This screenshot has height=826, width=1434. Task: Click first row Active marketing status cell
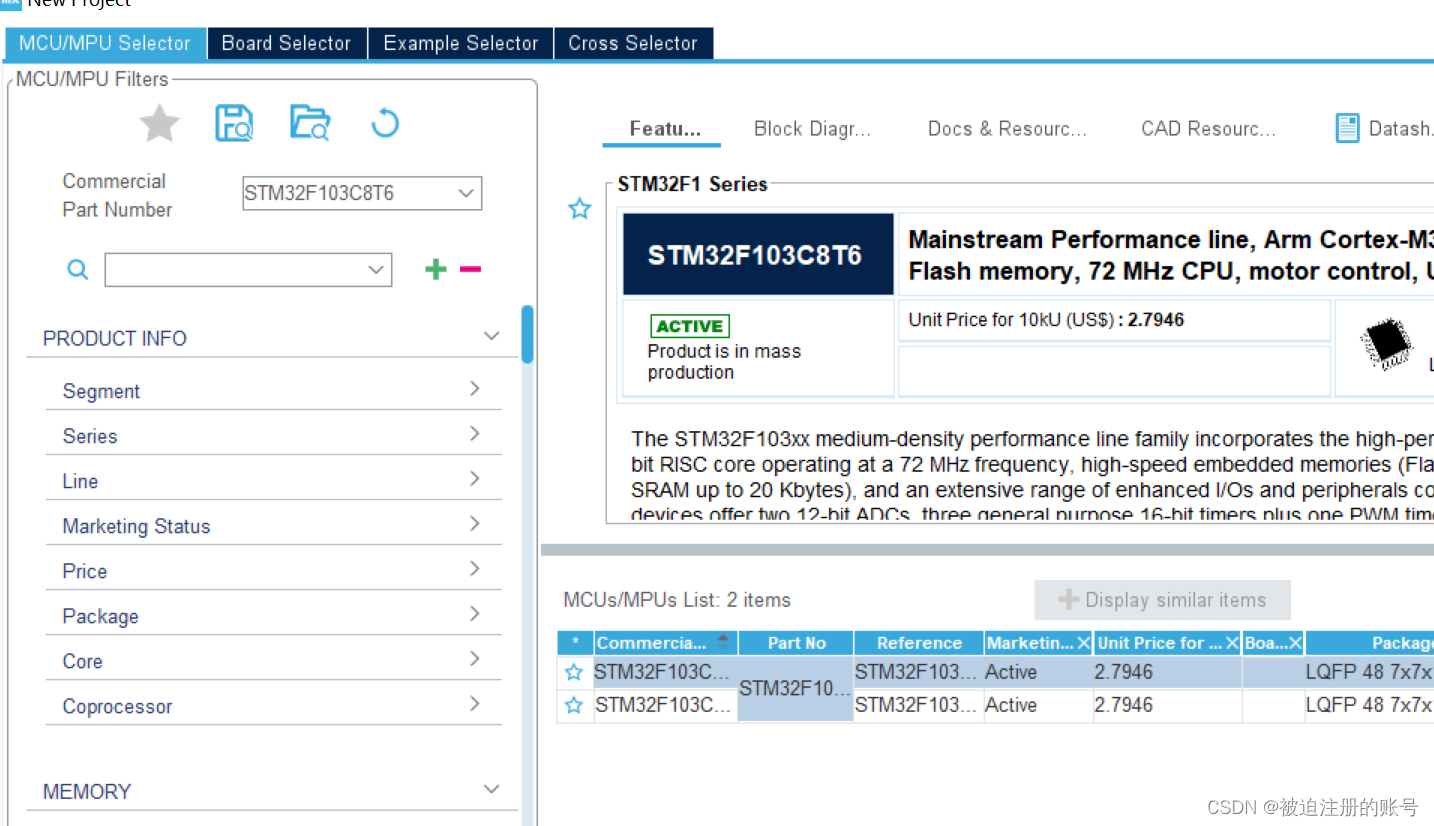tap(1037, 672)
